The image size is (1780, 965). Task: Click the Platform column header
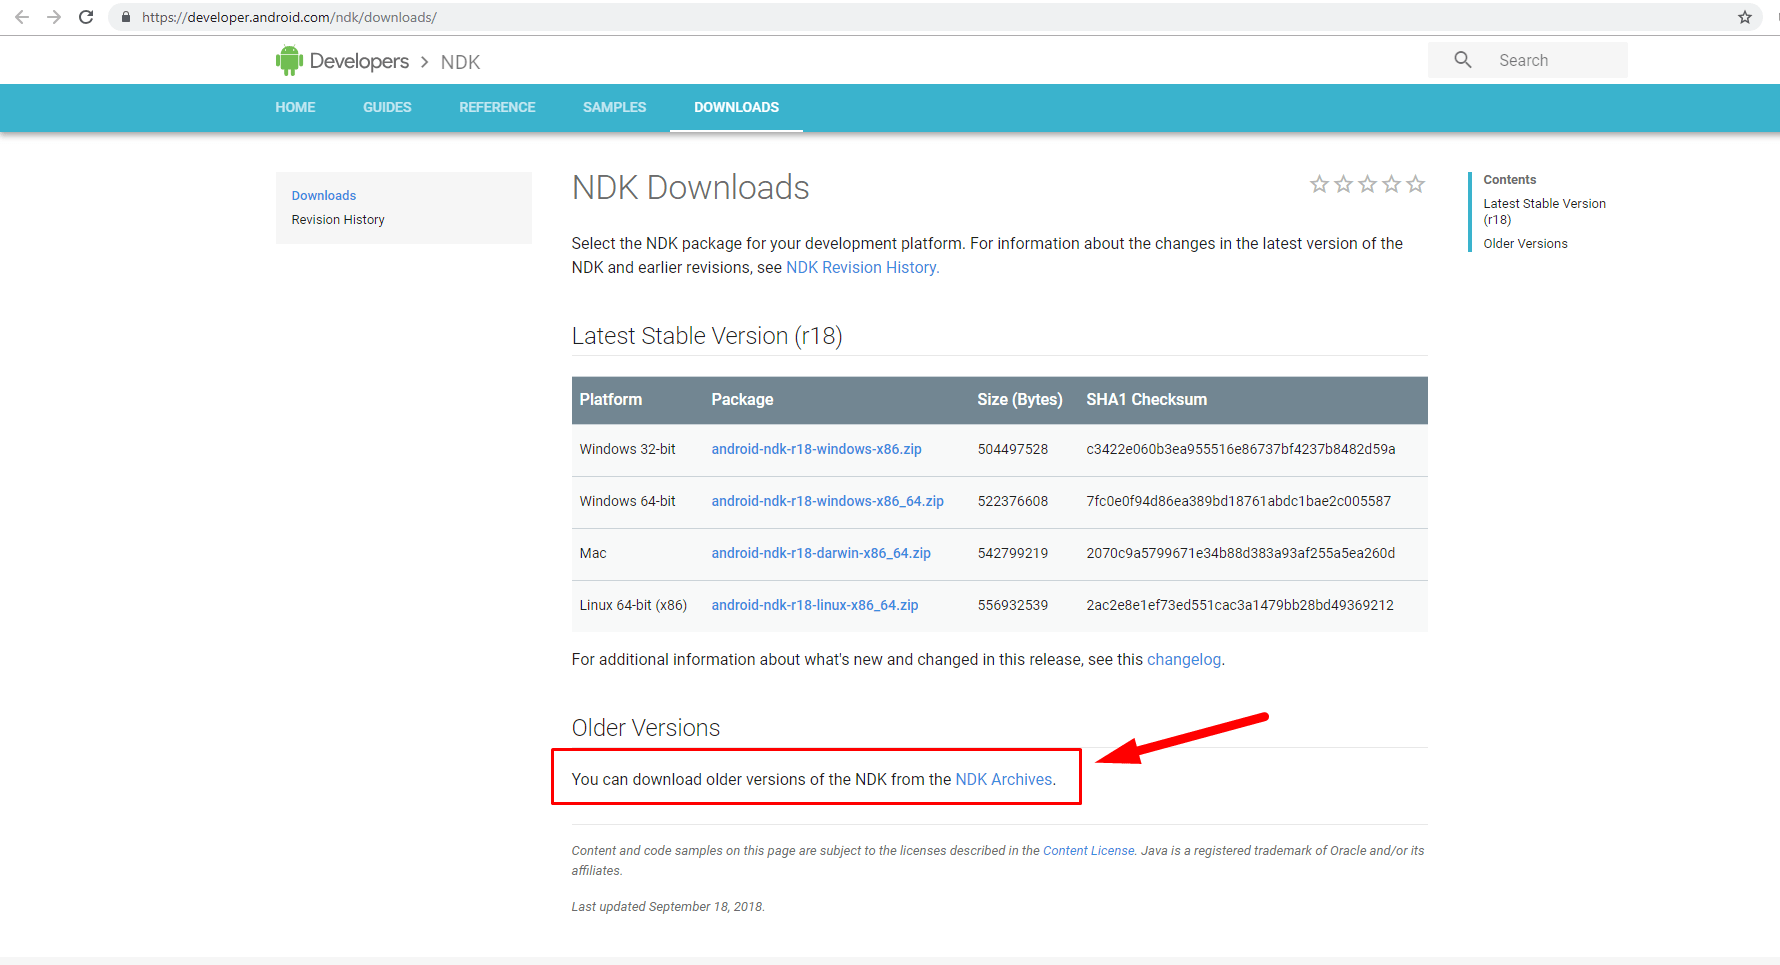click(x=610, y=399)
